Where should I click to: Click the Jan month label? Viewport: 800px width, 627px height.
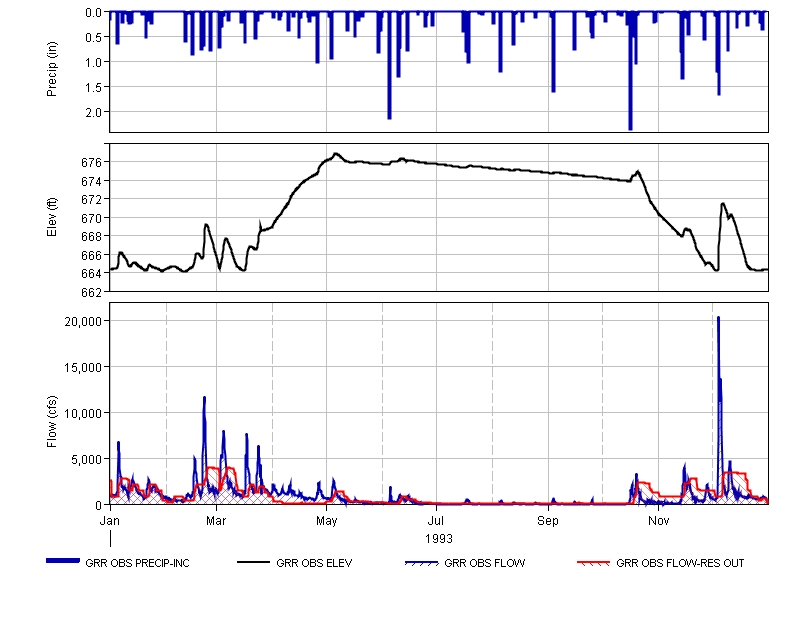(x=110, y=521)
